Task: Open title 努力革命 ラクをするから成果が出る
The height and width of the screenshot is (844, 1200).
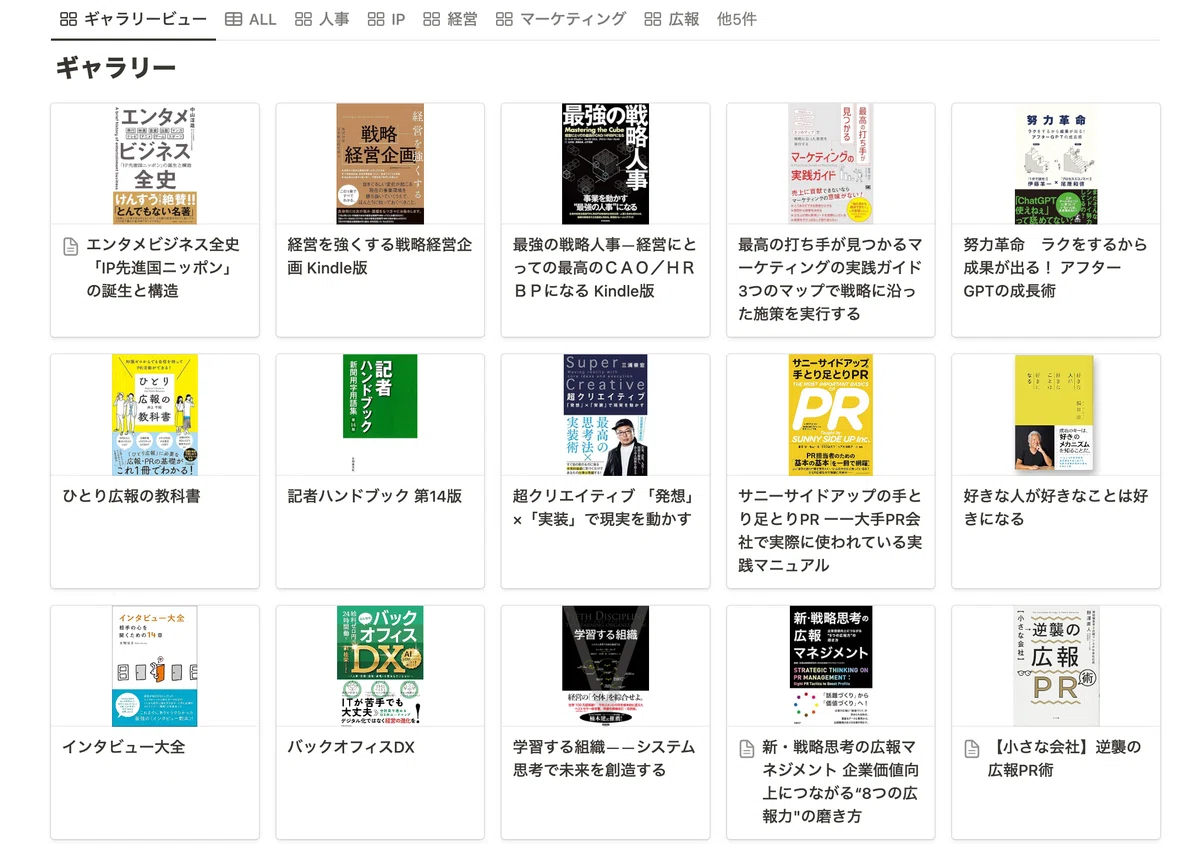Action: pyautogui.click(x=1055, y=268)
